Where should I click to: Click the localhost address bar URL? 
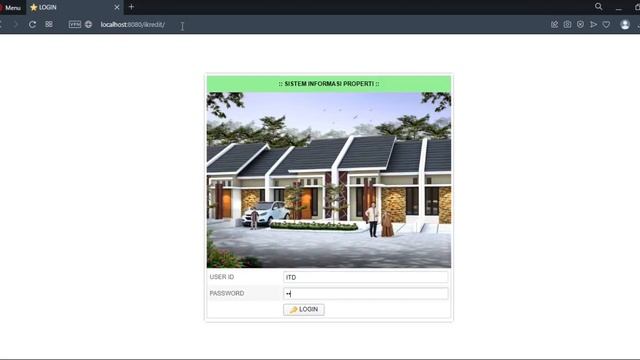133,24
